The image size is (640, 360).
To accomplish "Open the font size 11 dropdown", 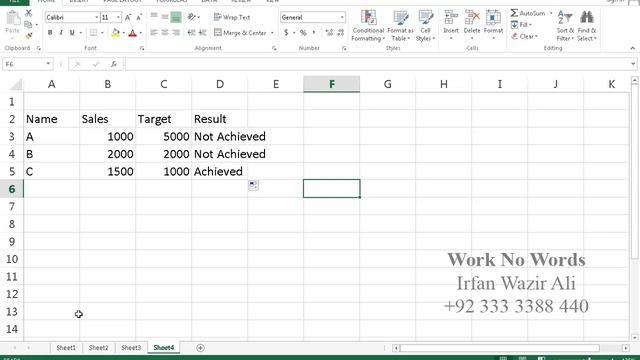I will point(118,17).
